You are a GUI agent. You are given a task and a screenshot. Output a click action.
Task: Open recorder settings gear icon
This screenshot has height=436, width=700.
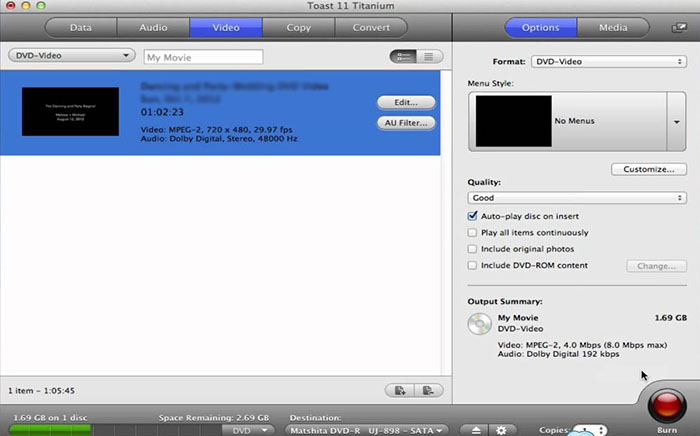pyautogui.click(x=501, y=429)
